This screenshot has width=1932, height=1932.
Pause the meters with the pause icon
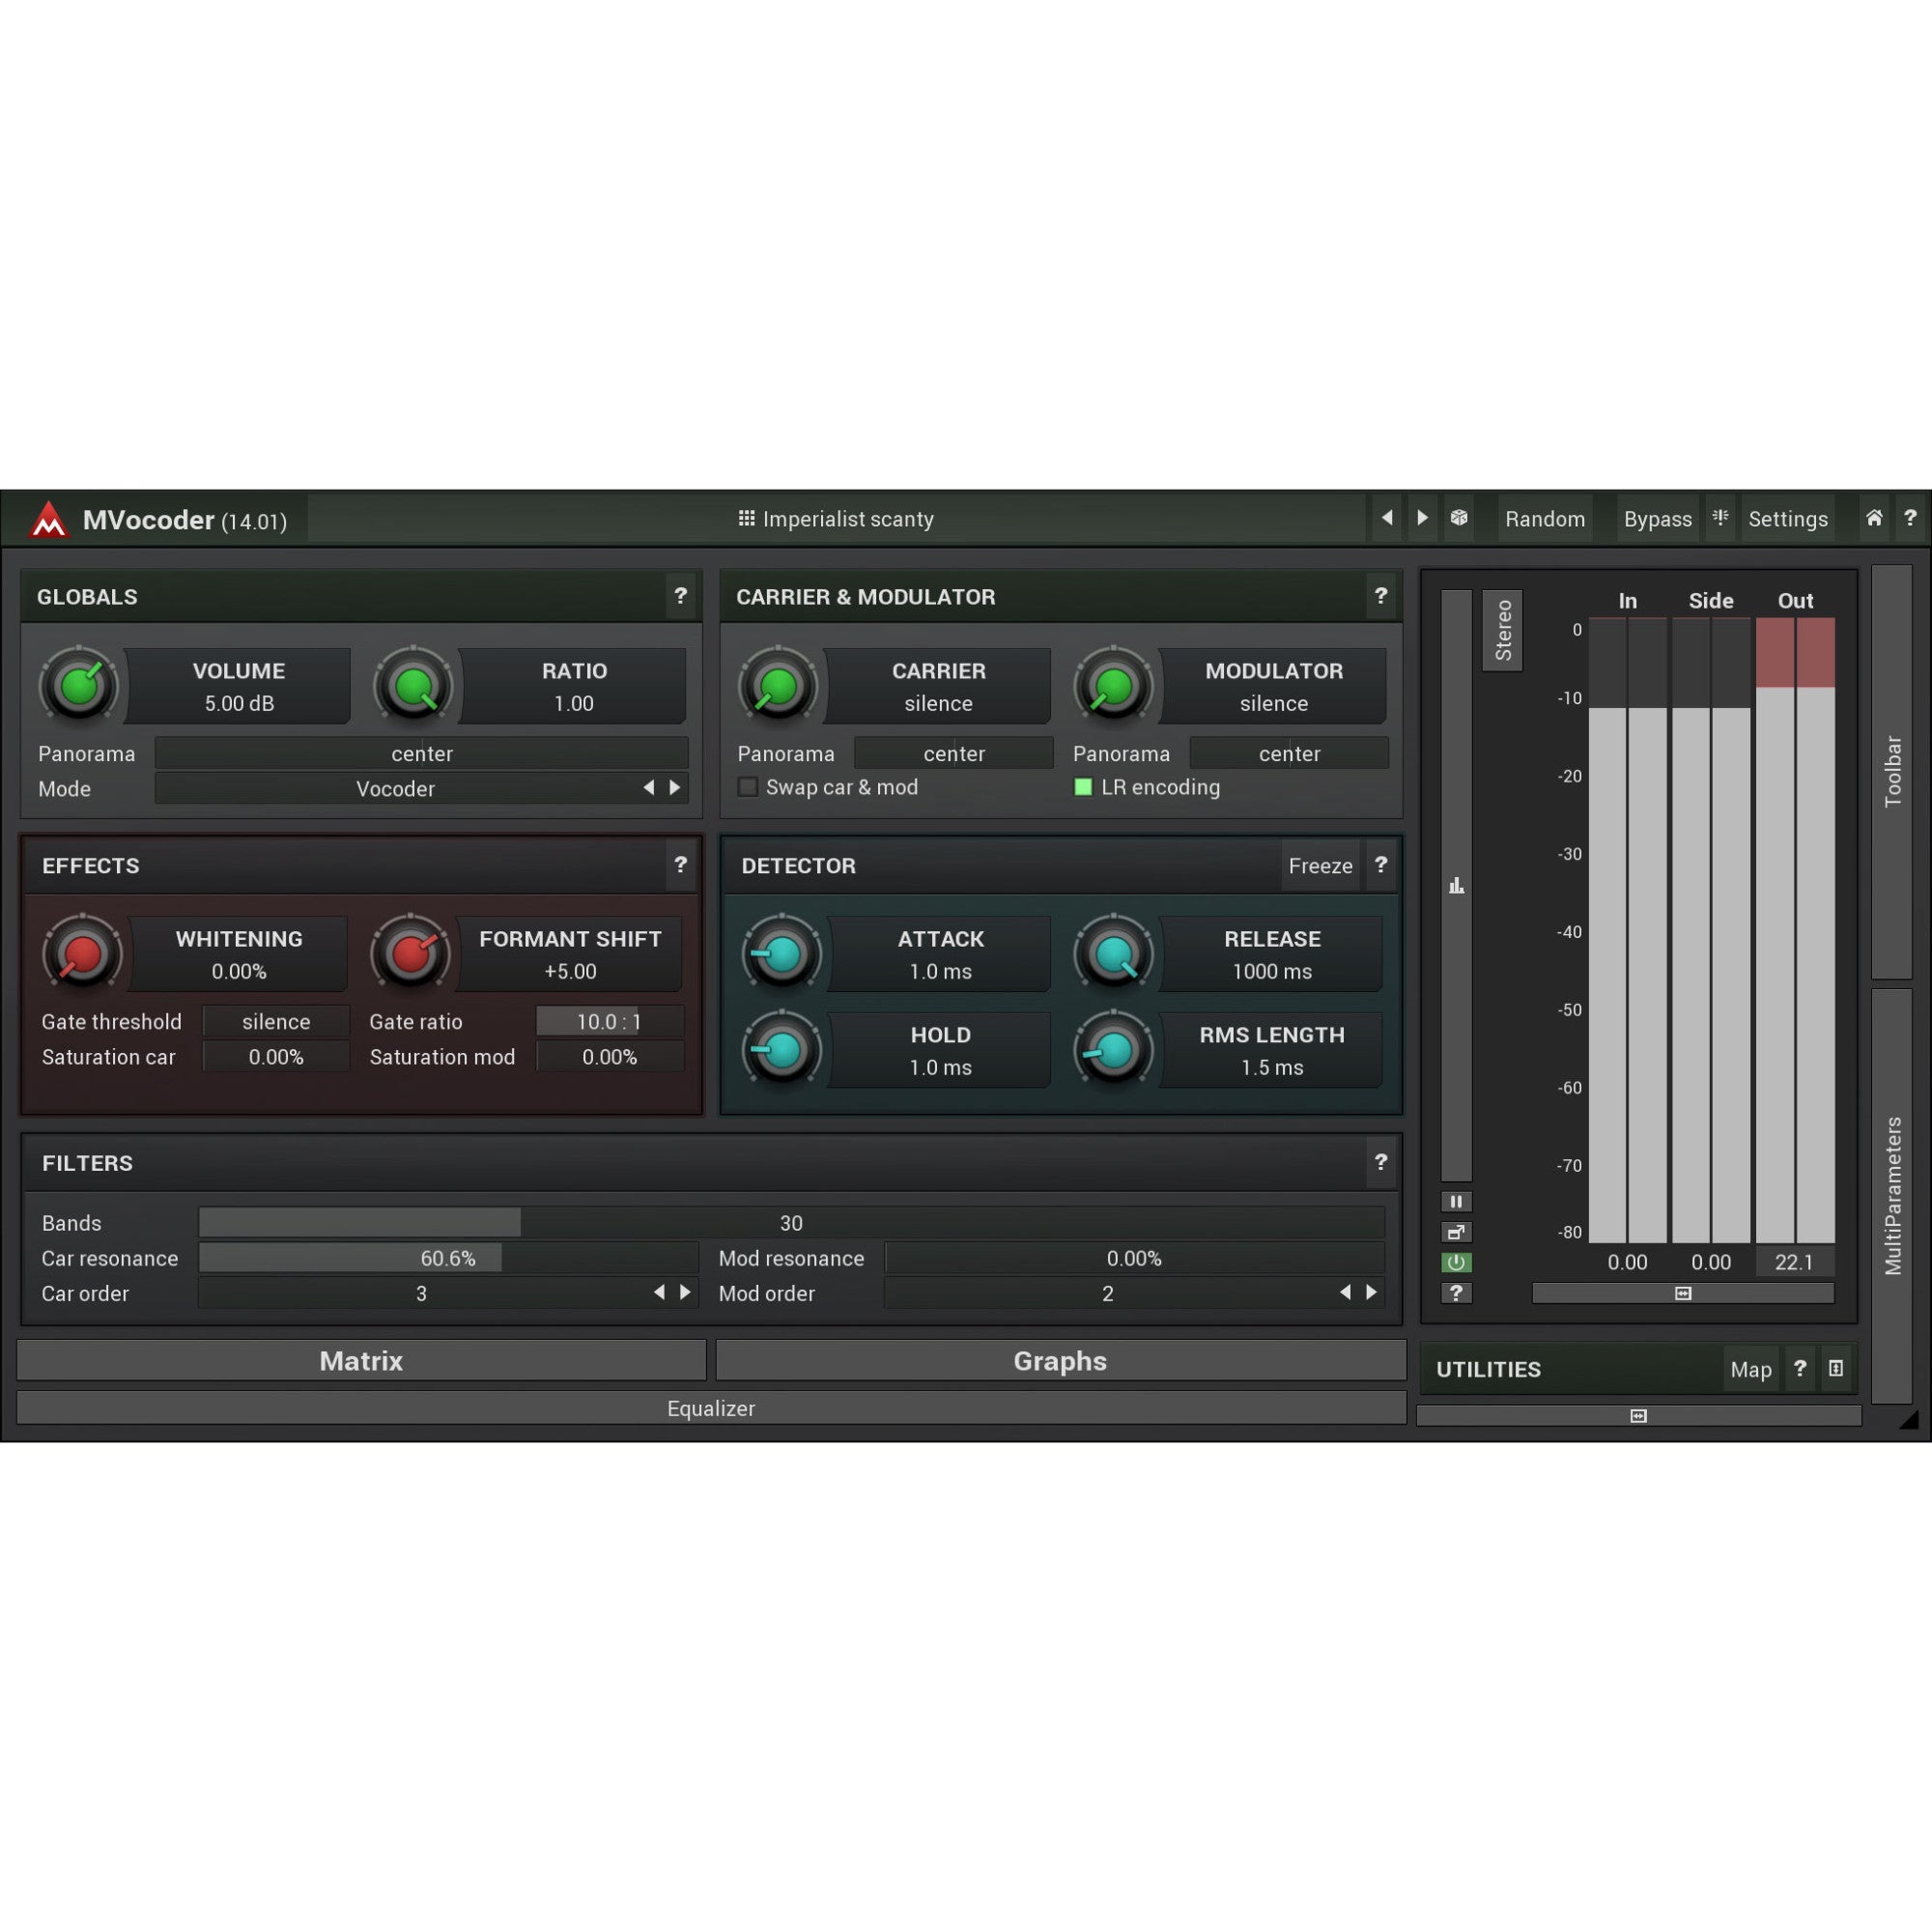[1456, 1202]
